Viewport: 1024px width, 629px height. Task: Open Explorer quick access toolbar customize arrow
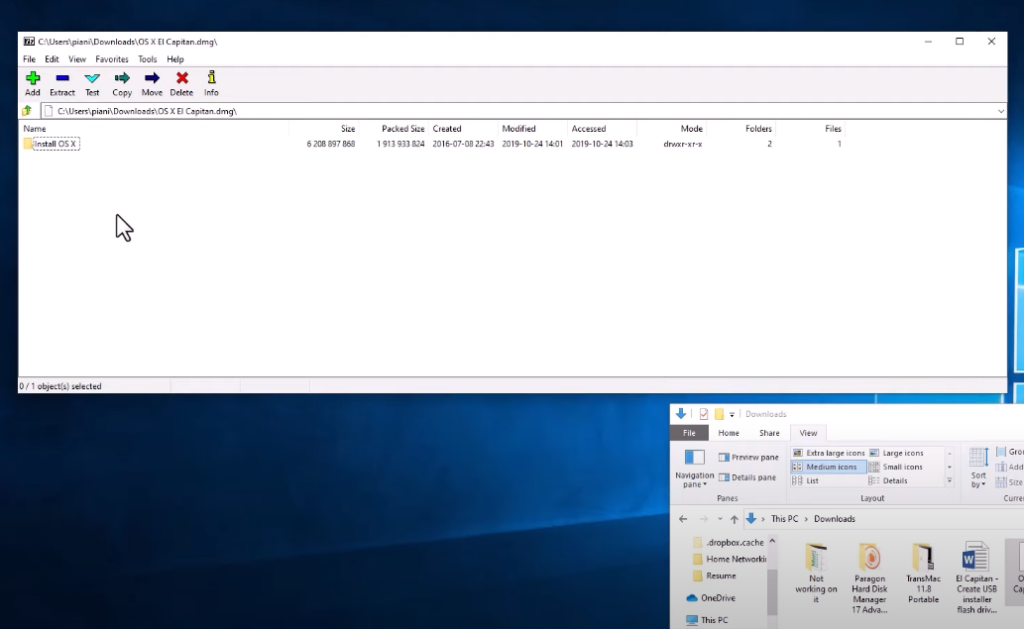point(731,414)
